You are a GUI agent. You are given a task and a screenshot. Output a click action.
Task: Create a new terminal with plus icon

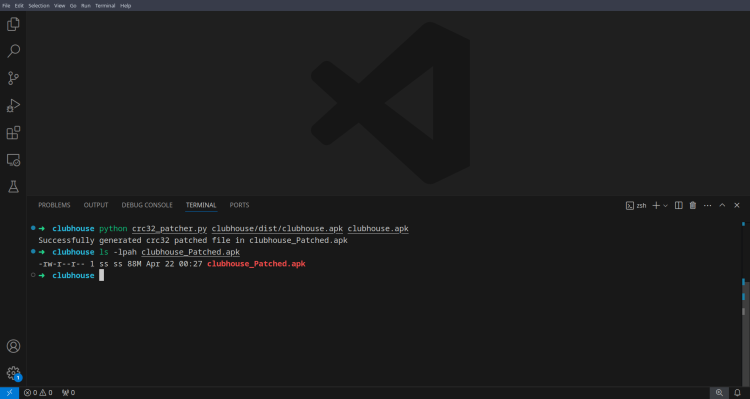(x=656, y=206)
